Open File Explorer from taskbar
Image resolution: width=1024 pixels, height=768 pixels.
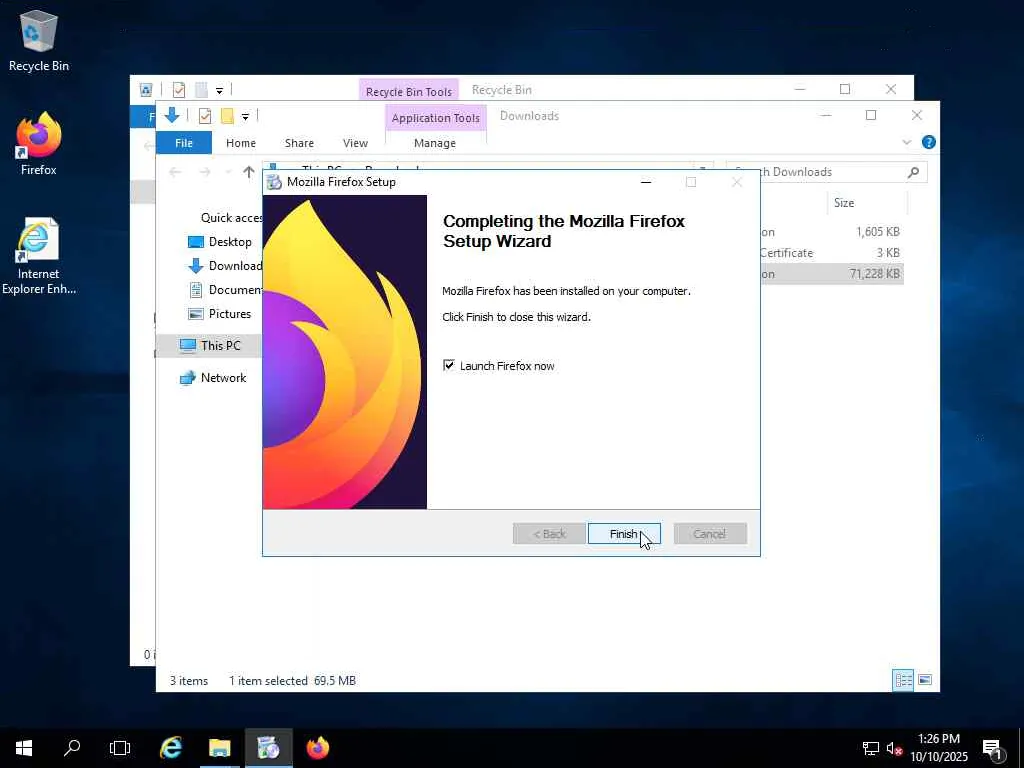(x=219, y=748)
